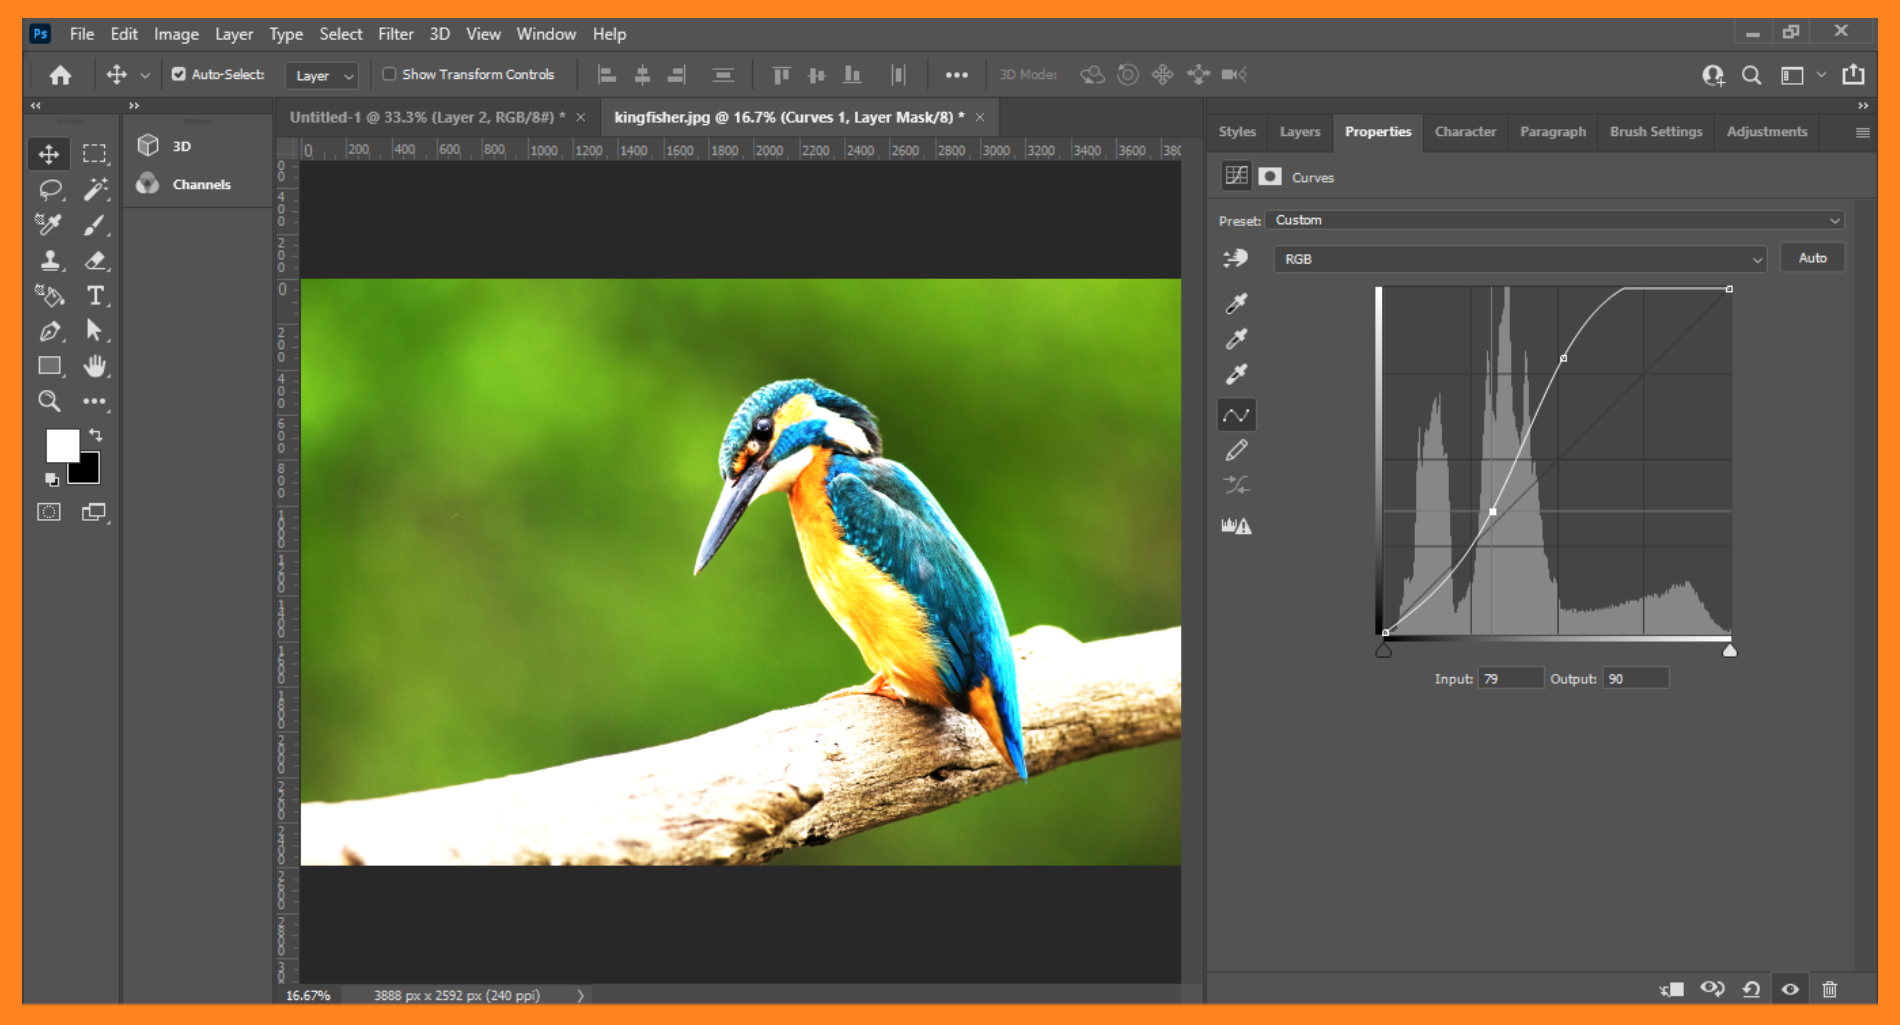
Task: Click the Auto button in Curves
Action: click(x=1812, y=257)
